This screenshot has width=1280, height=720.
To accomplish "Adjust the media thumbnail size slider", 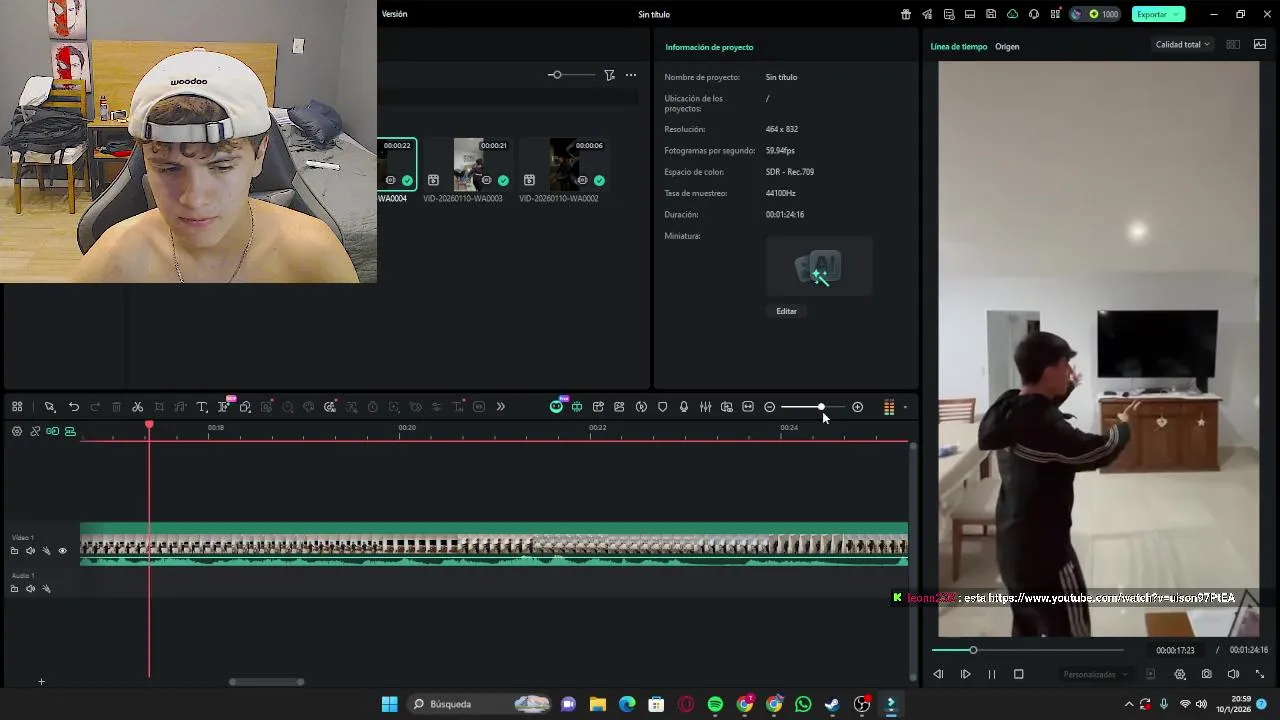I will point(556,75).
